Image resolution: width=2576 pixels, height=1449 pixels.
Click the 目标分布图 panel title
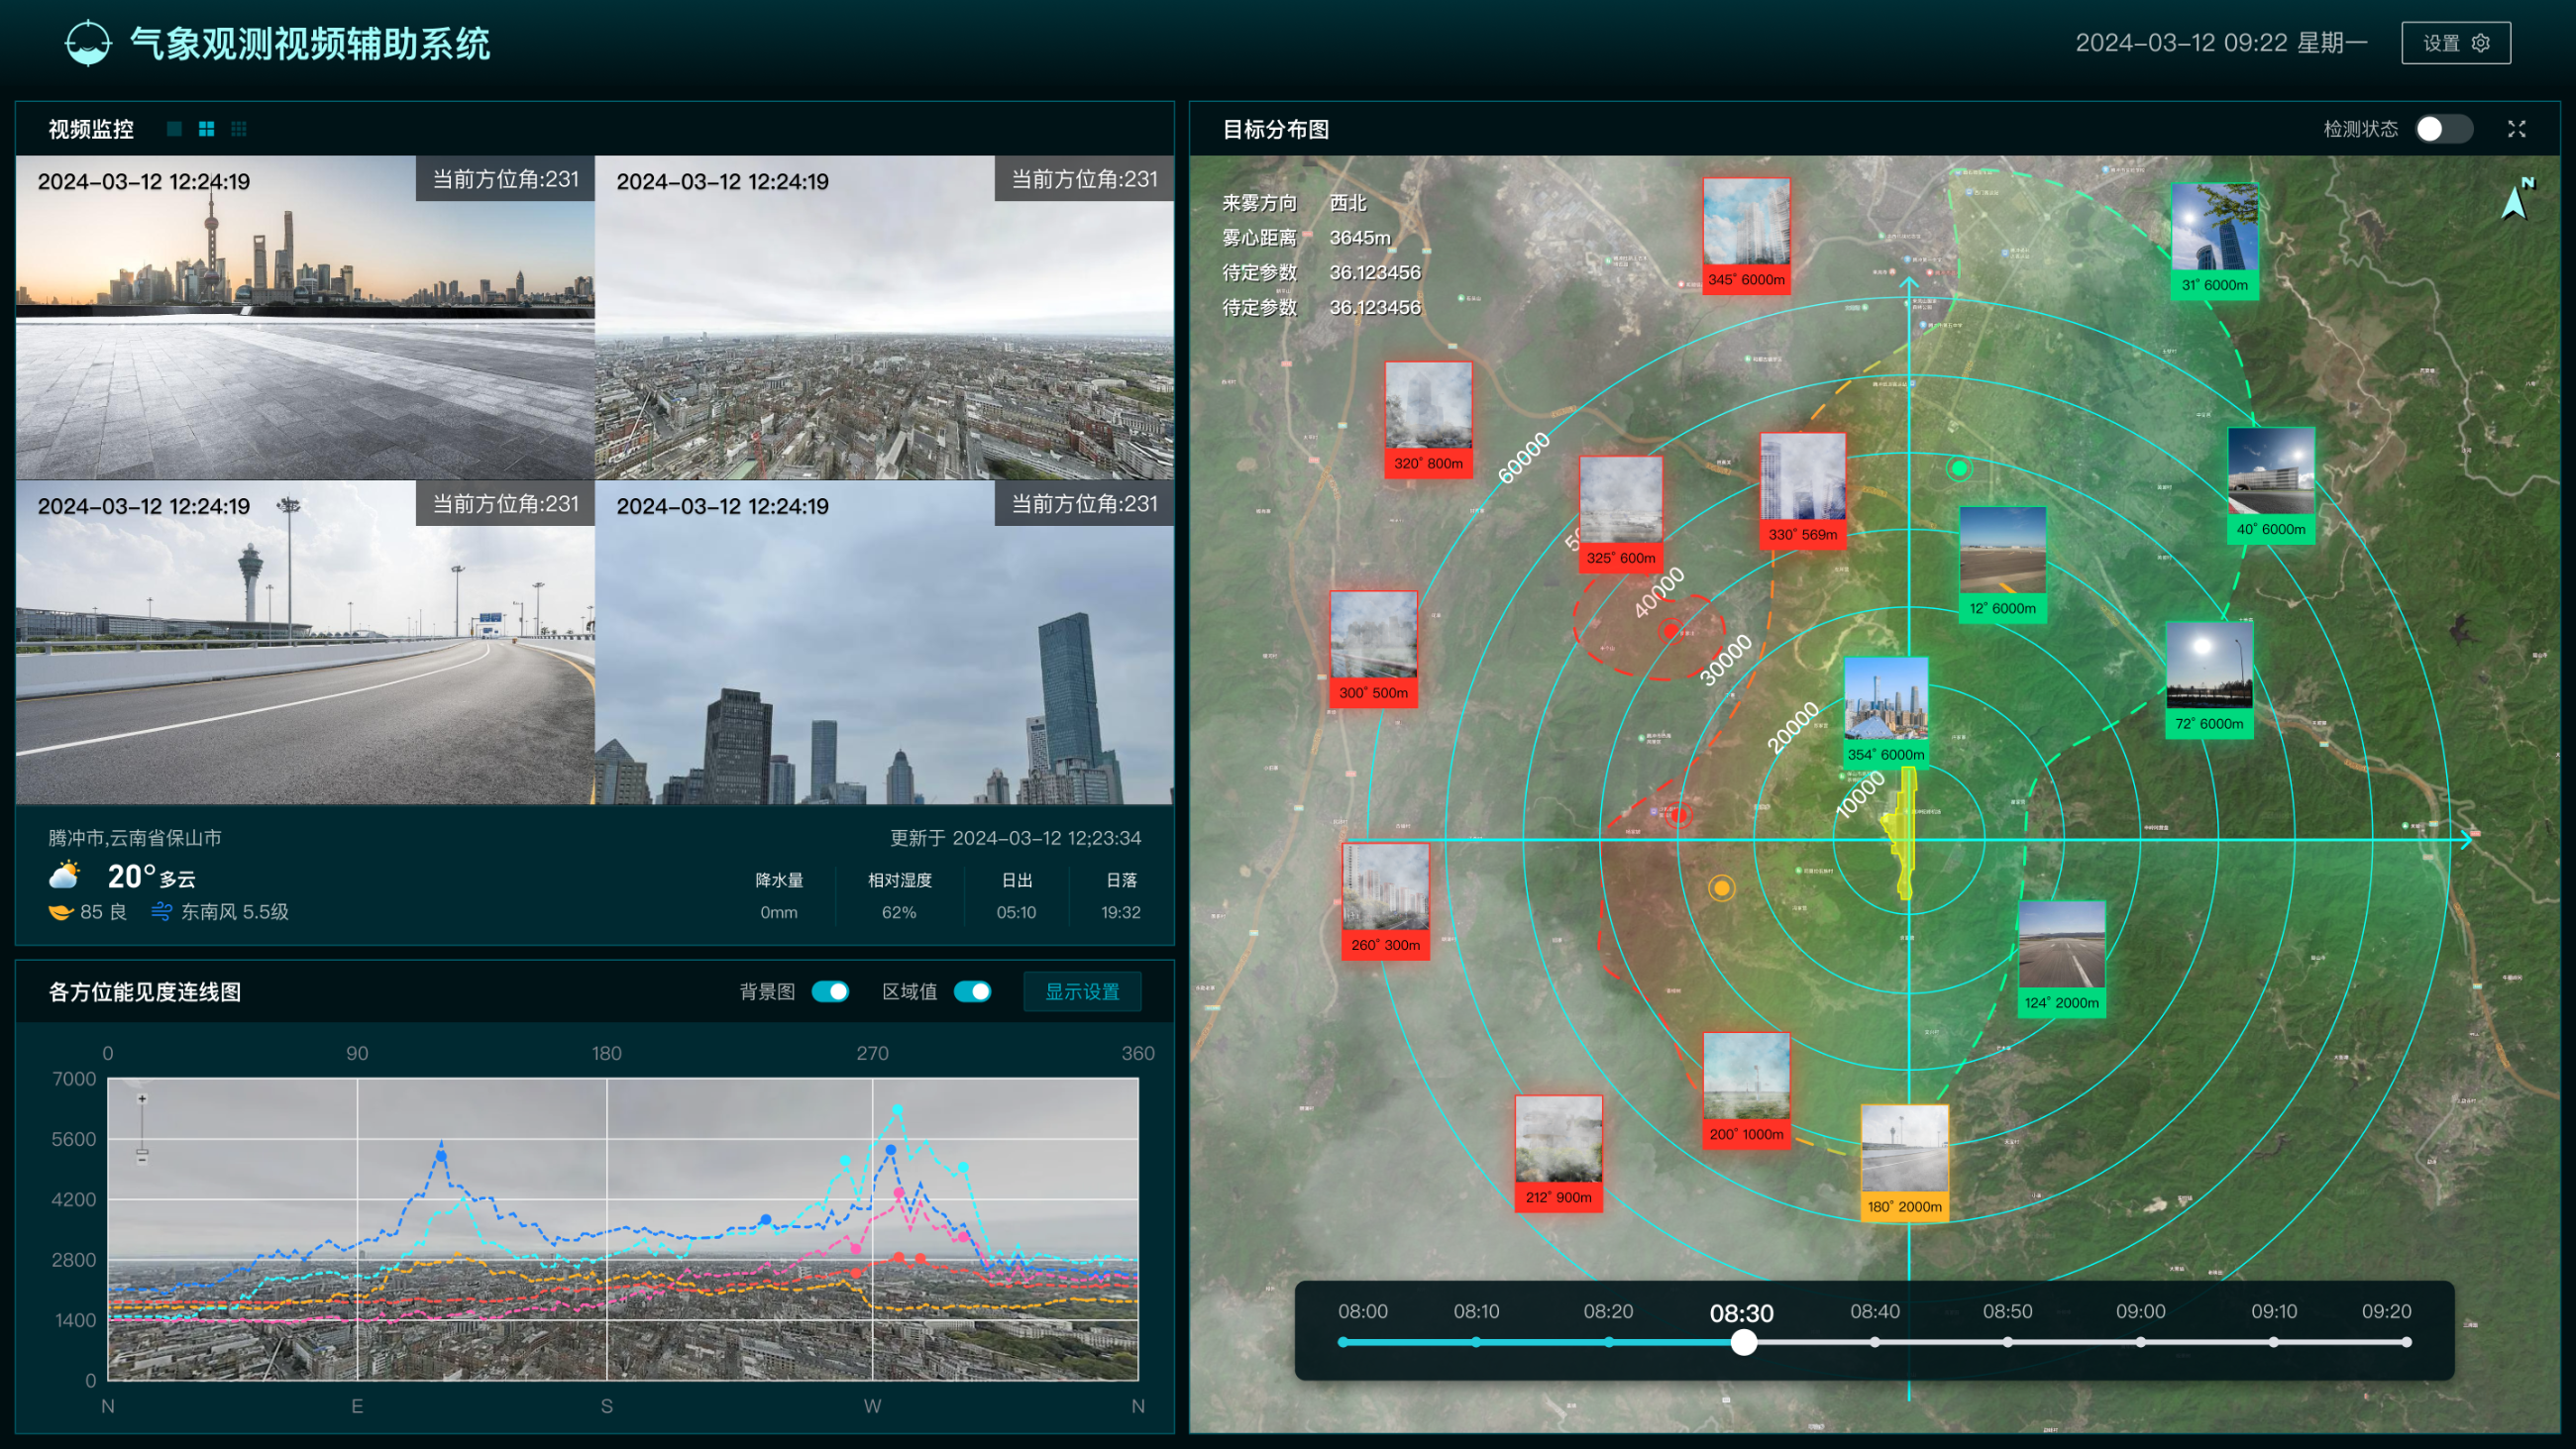1275,129
